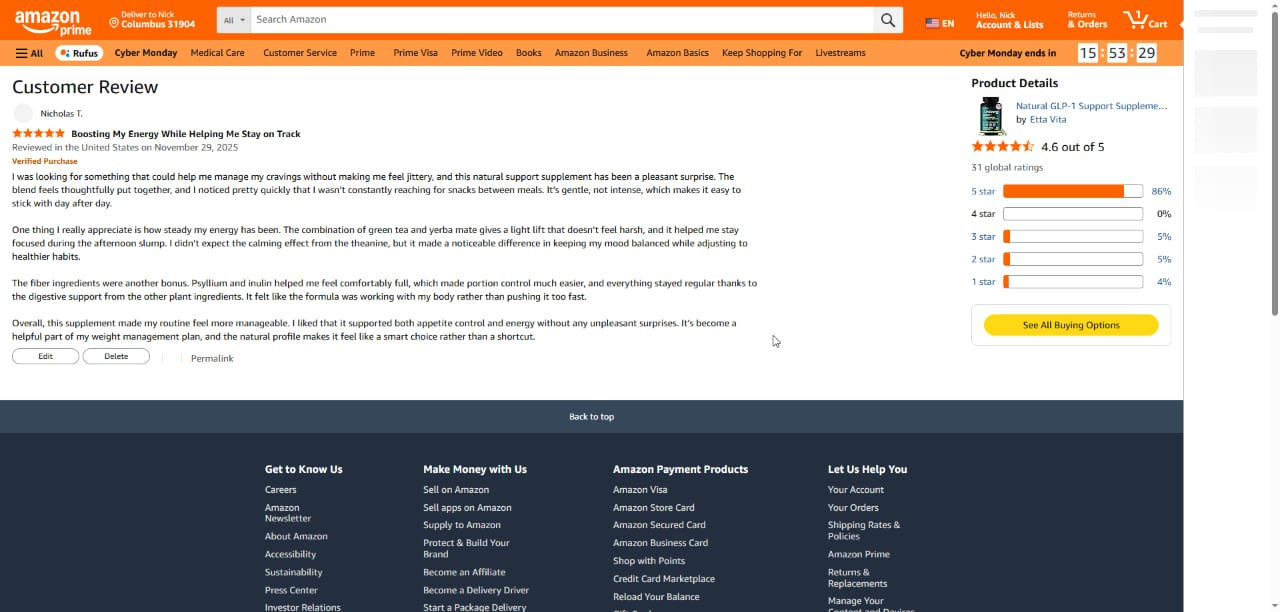Image resolution: width=1280 pixels, height=612 pixels.
Task: Open Returns & Orders
Action: coord(1087,20)
